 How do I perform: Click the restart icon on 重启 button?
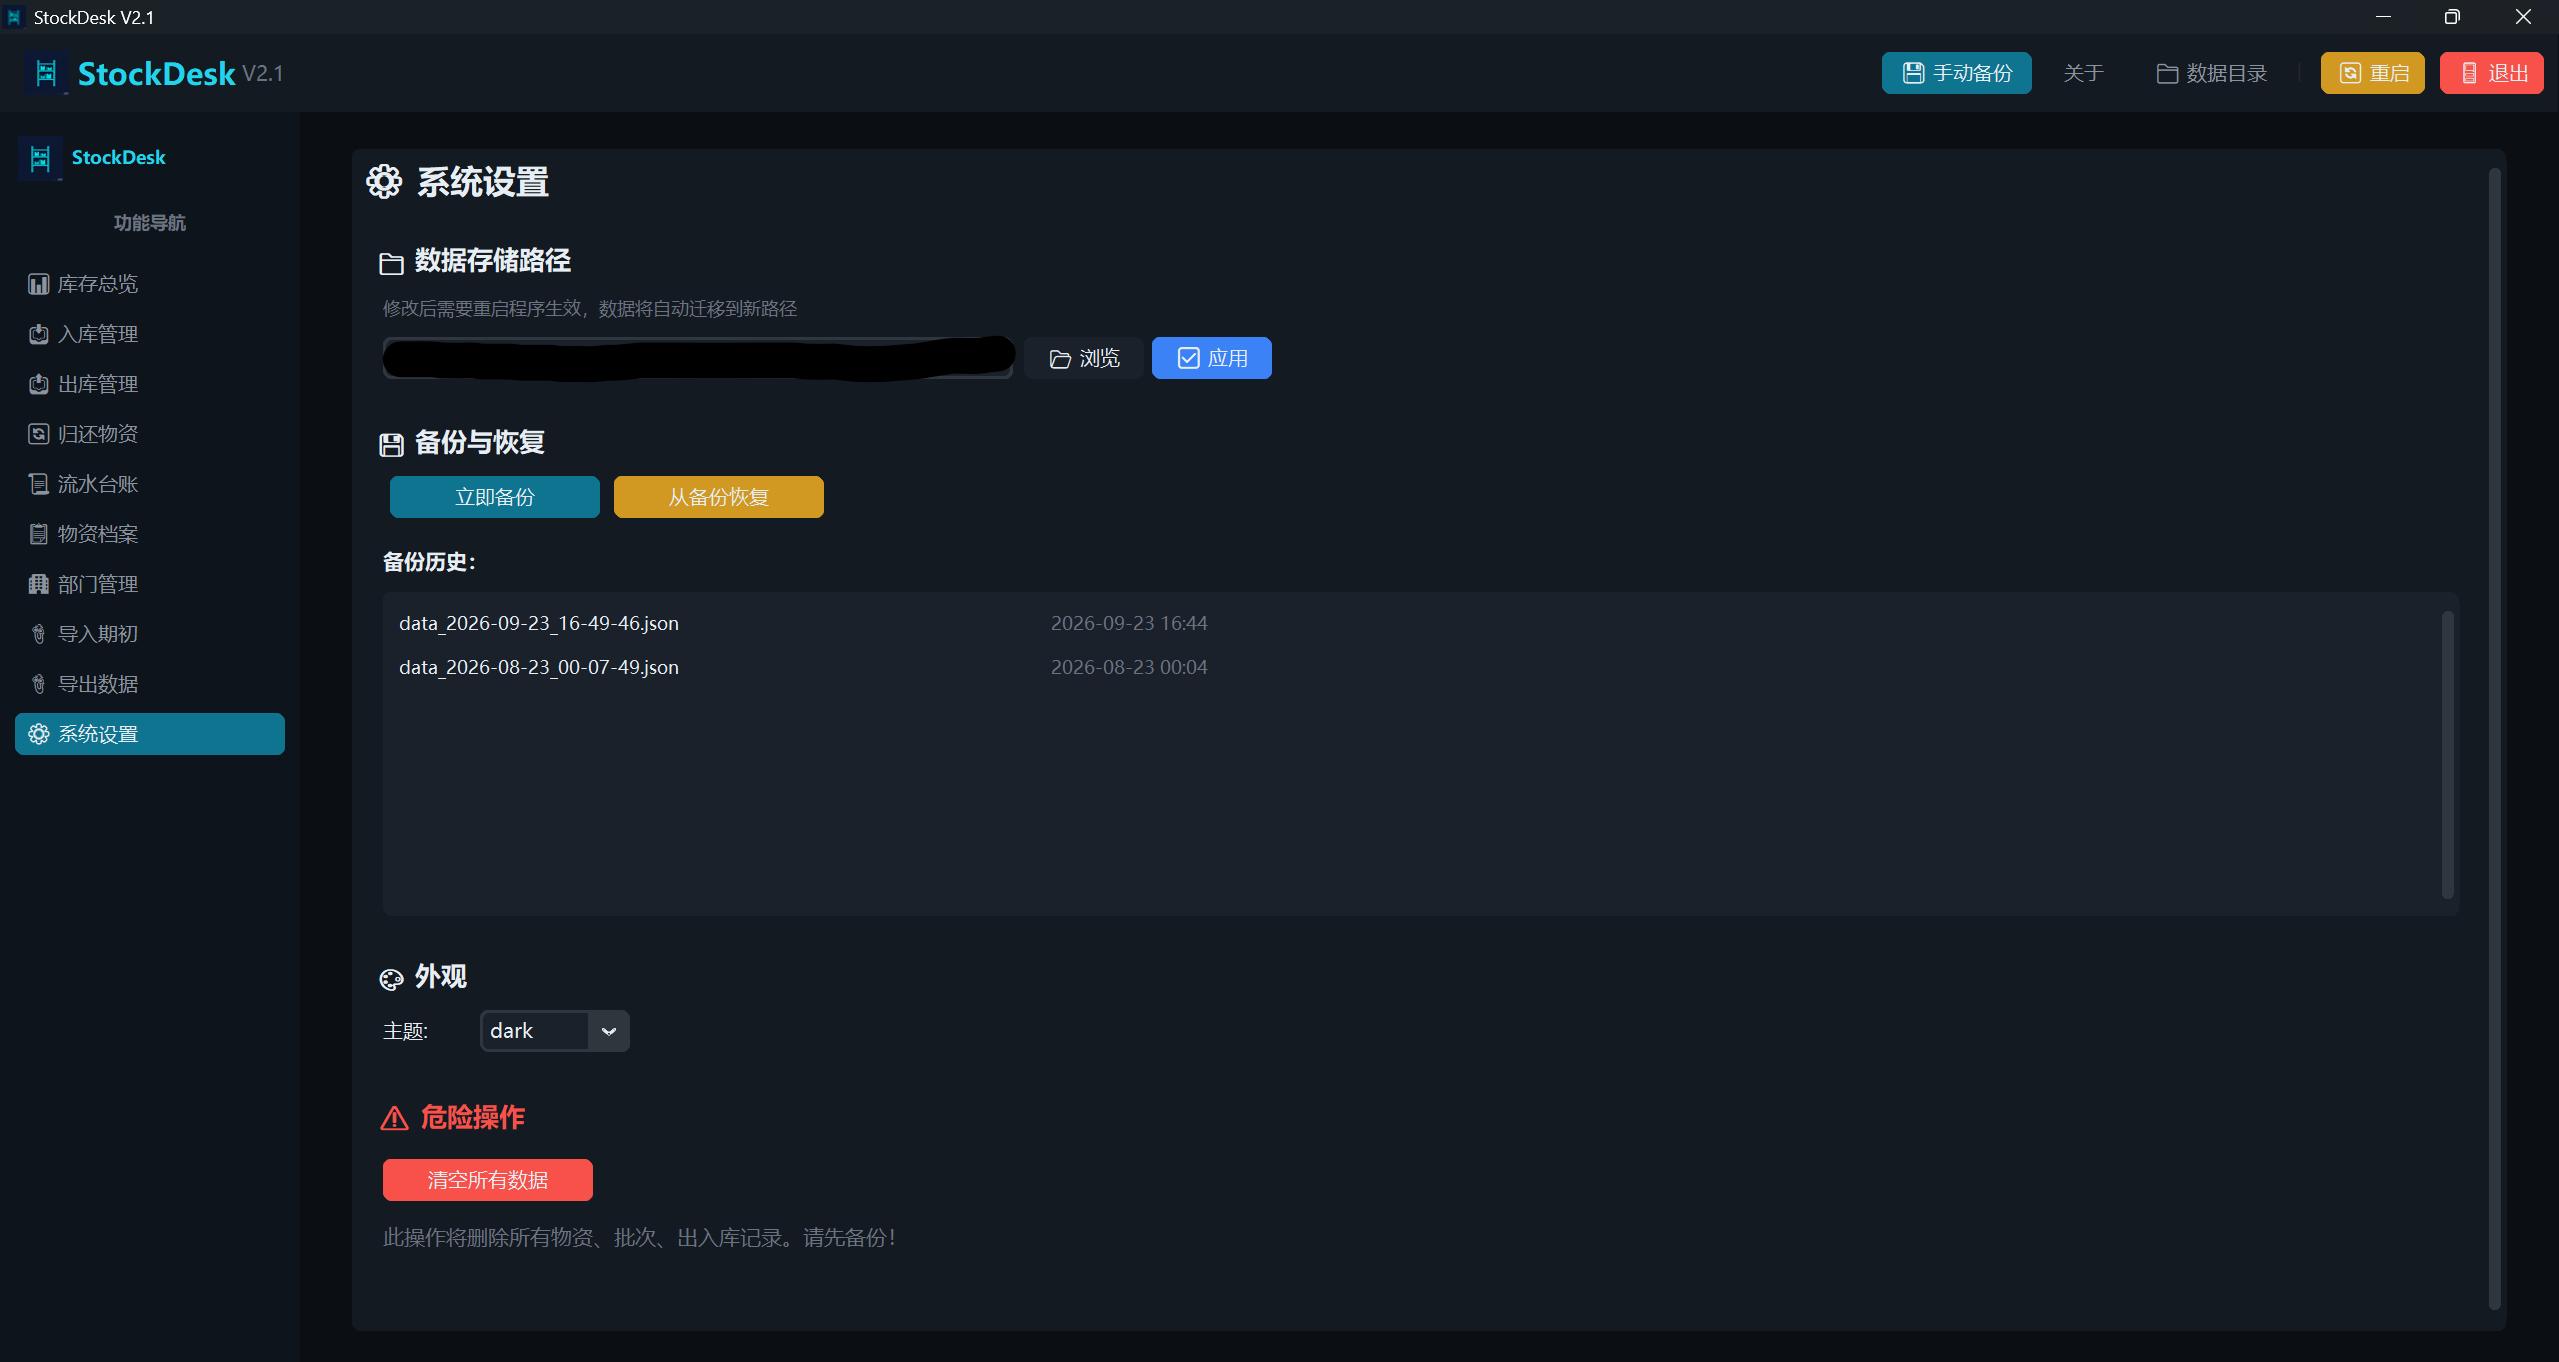[x=2351, y=73]
